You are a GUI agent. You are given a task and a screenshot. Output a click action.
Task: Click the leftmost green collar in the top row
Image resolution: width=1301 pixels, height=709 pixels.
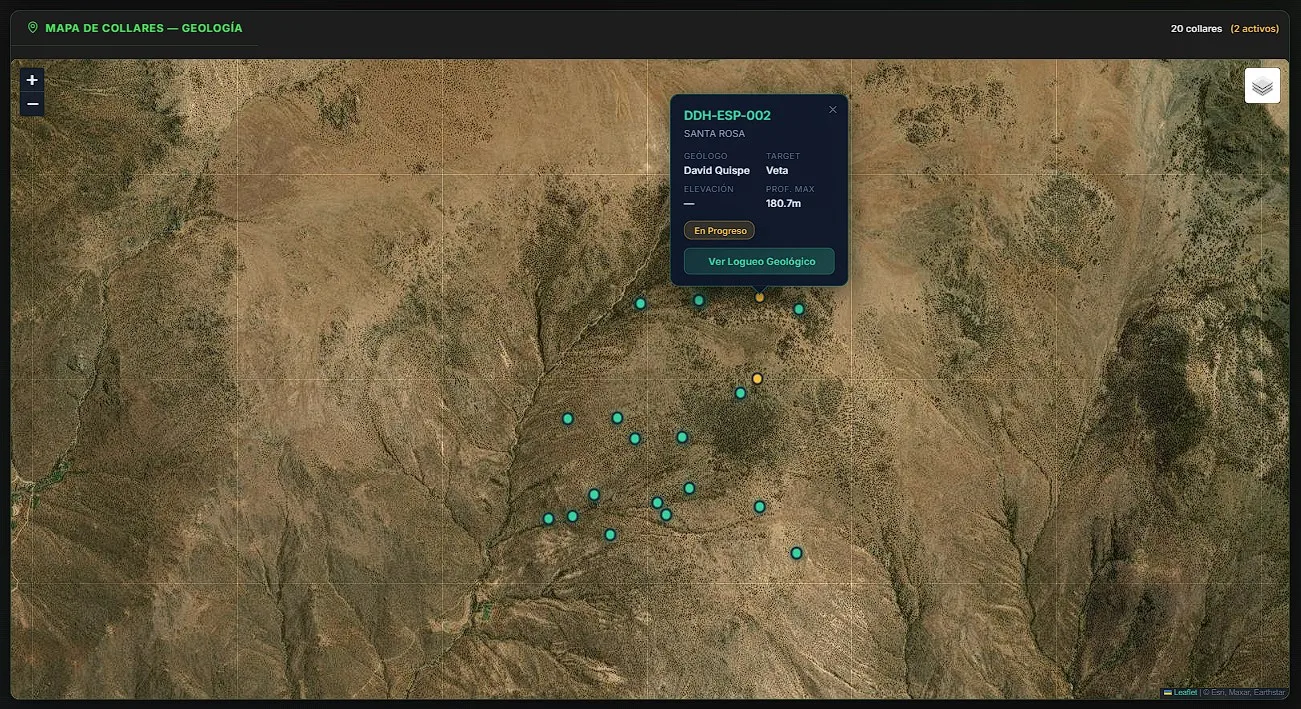coord(640,303)
